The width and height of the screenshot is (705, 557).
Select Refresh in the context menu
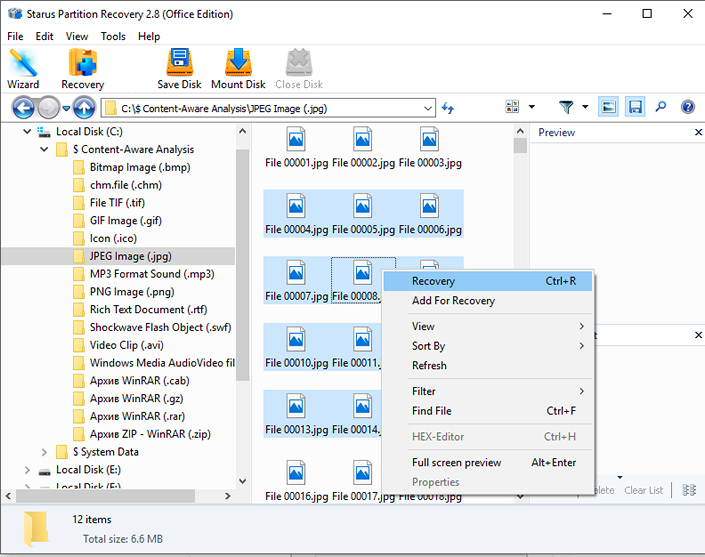coord(488,365)
